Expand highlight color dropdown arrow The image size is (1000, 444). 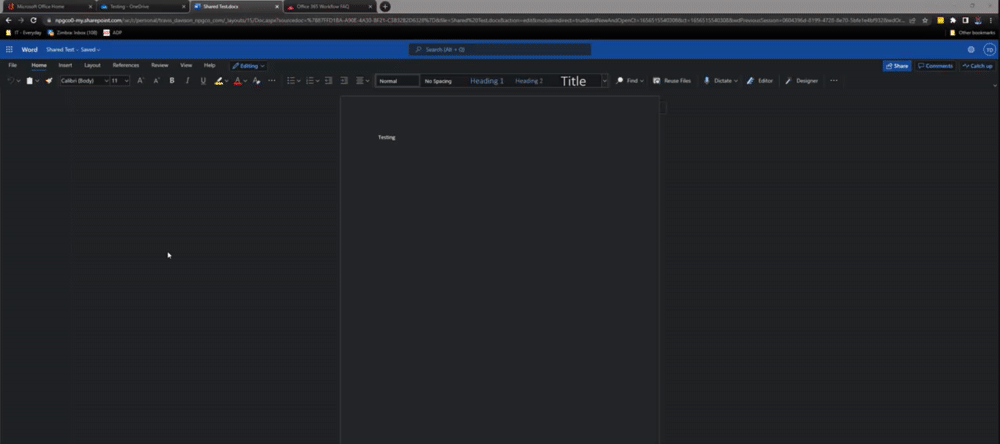click(x=226, y=81)
